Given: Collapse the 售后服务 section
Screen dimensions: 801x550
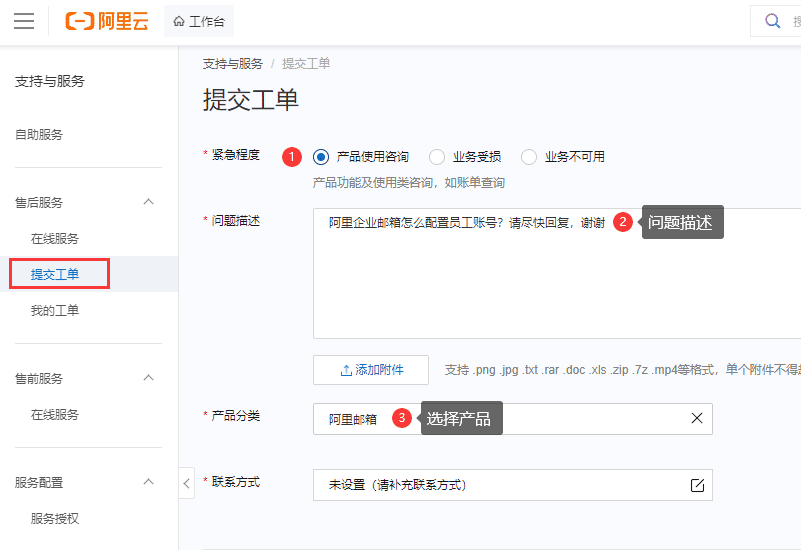Looking at the screenshot, I should click(x=148, y=202).
